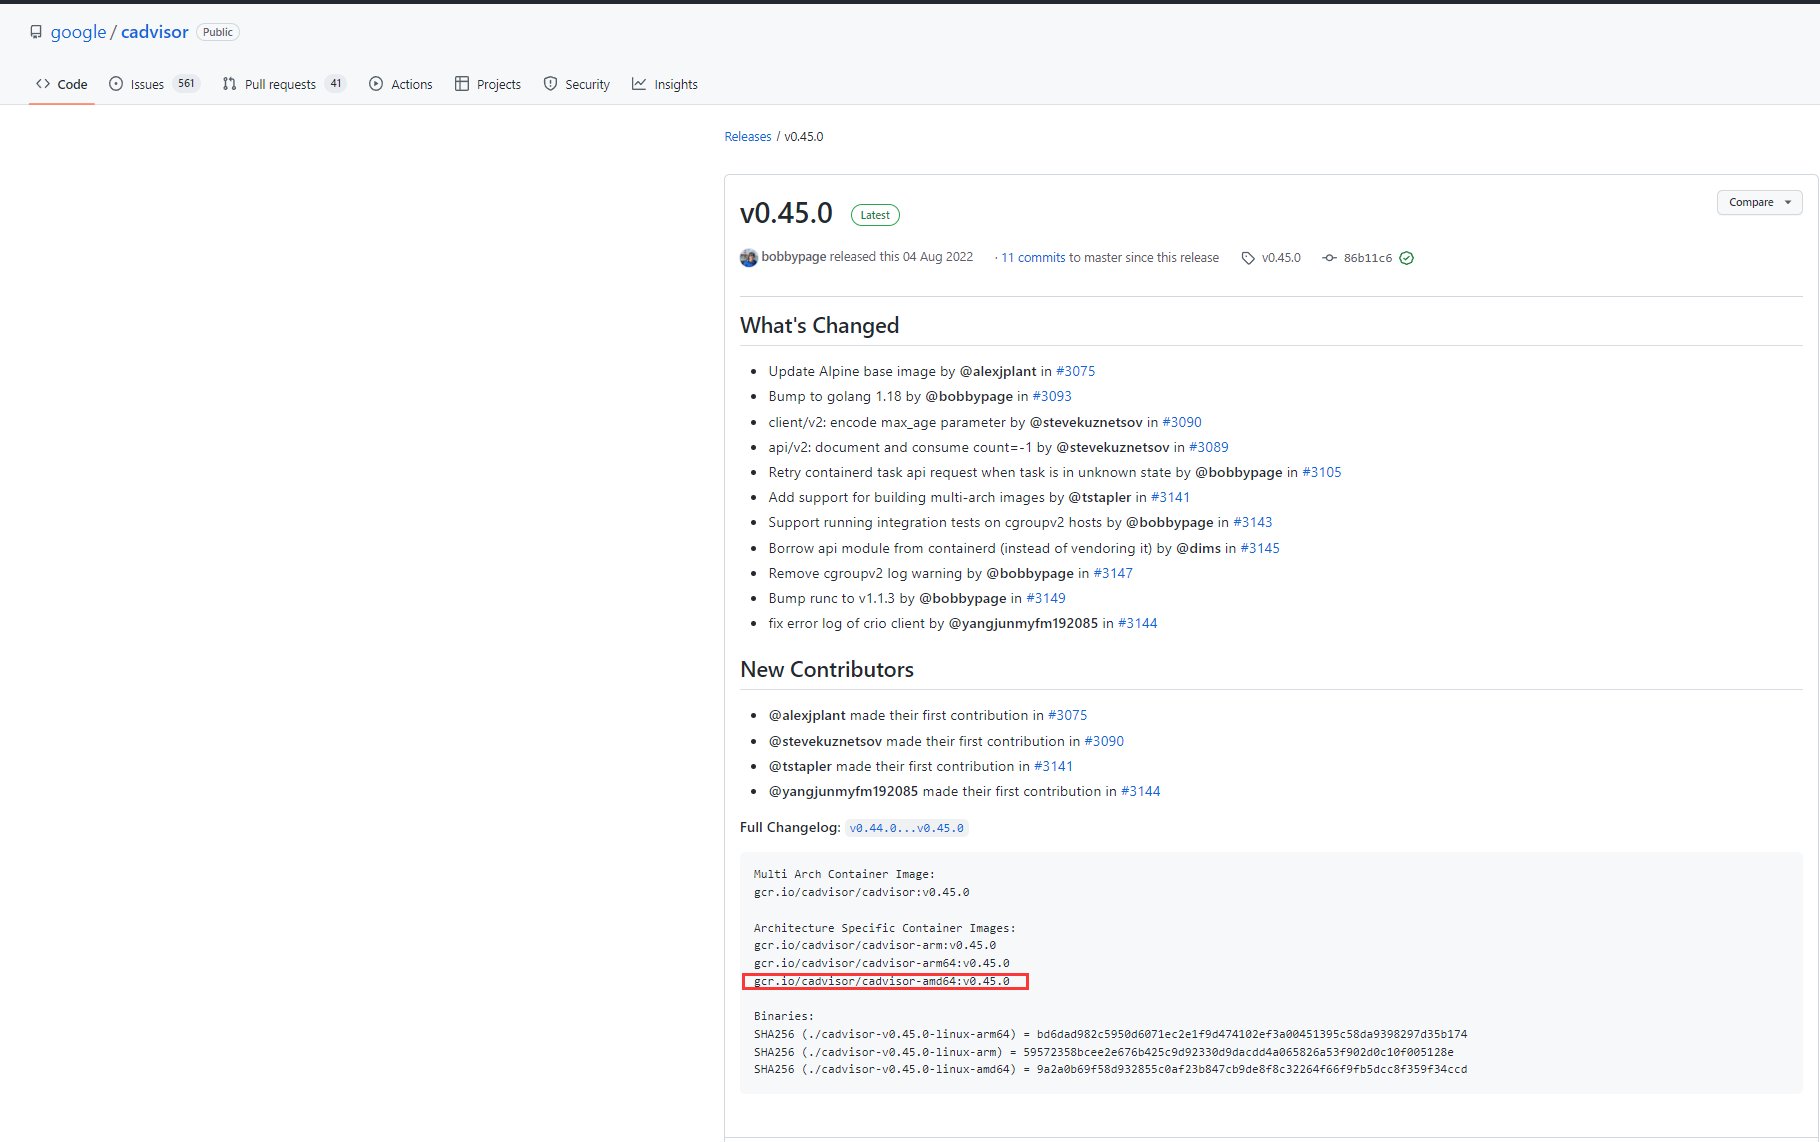Click text gcr.io/cadvisor/cadvisor-arm:v0.45.0

pos(875,945)
